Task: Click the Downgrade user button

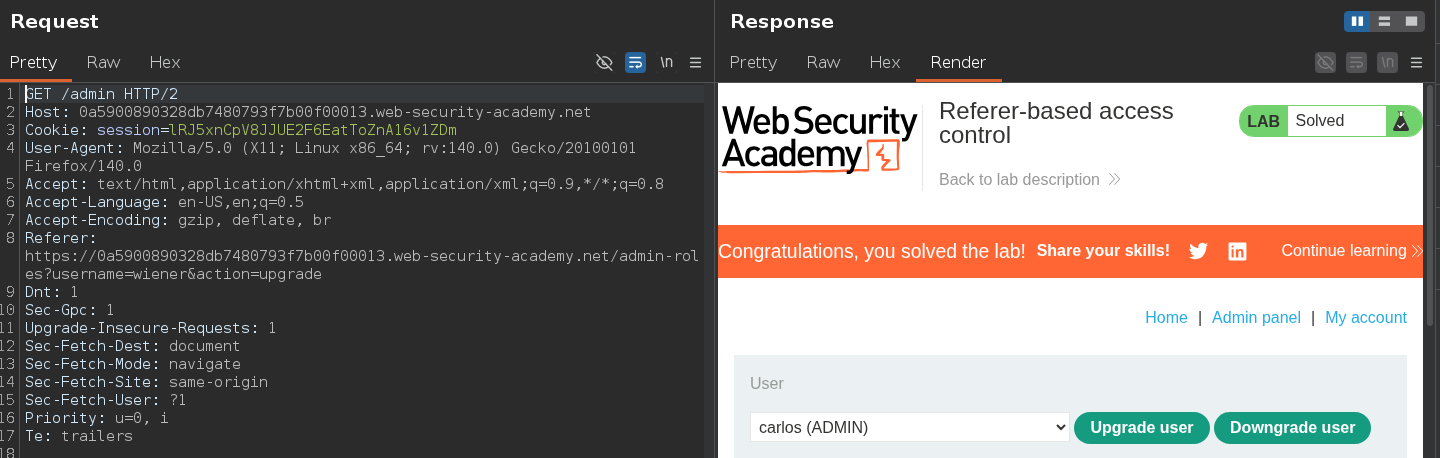Action: 1292,427
